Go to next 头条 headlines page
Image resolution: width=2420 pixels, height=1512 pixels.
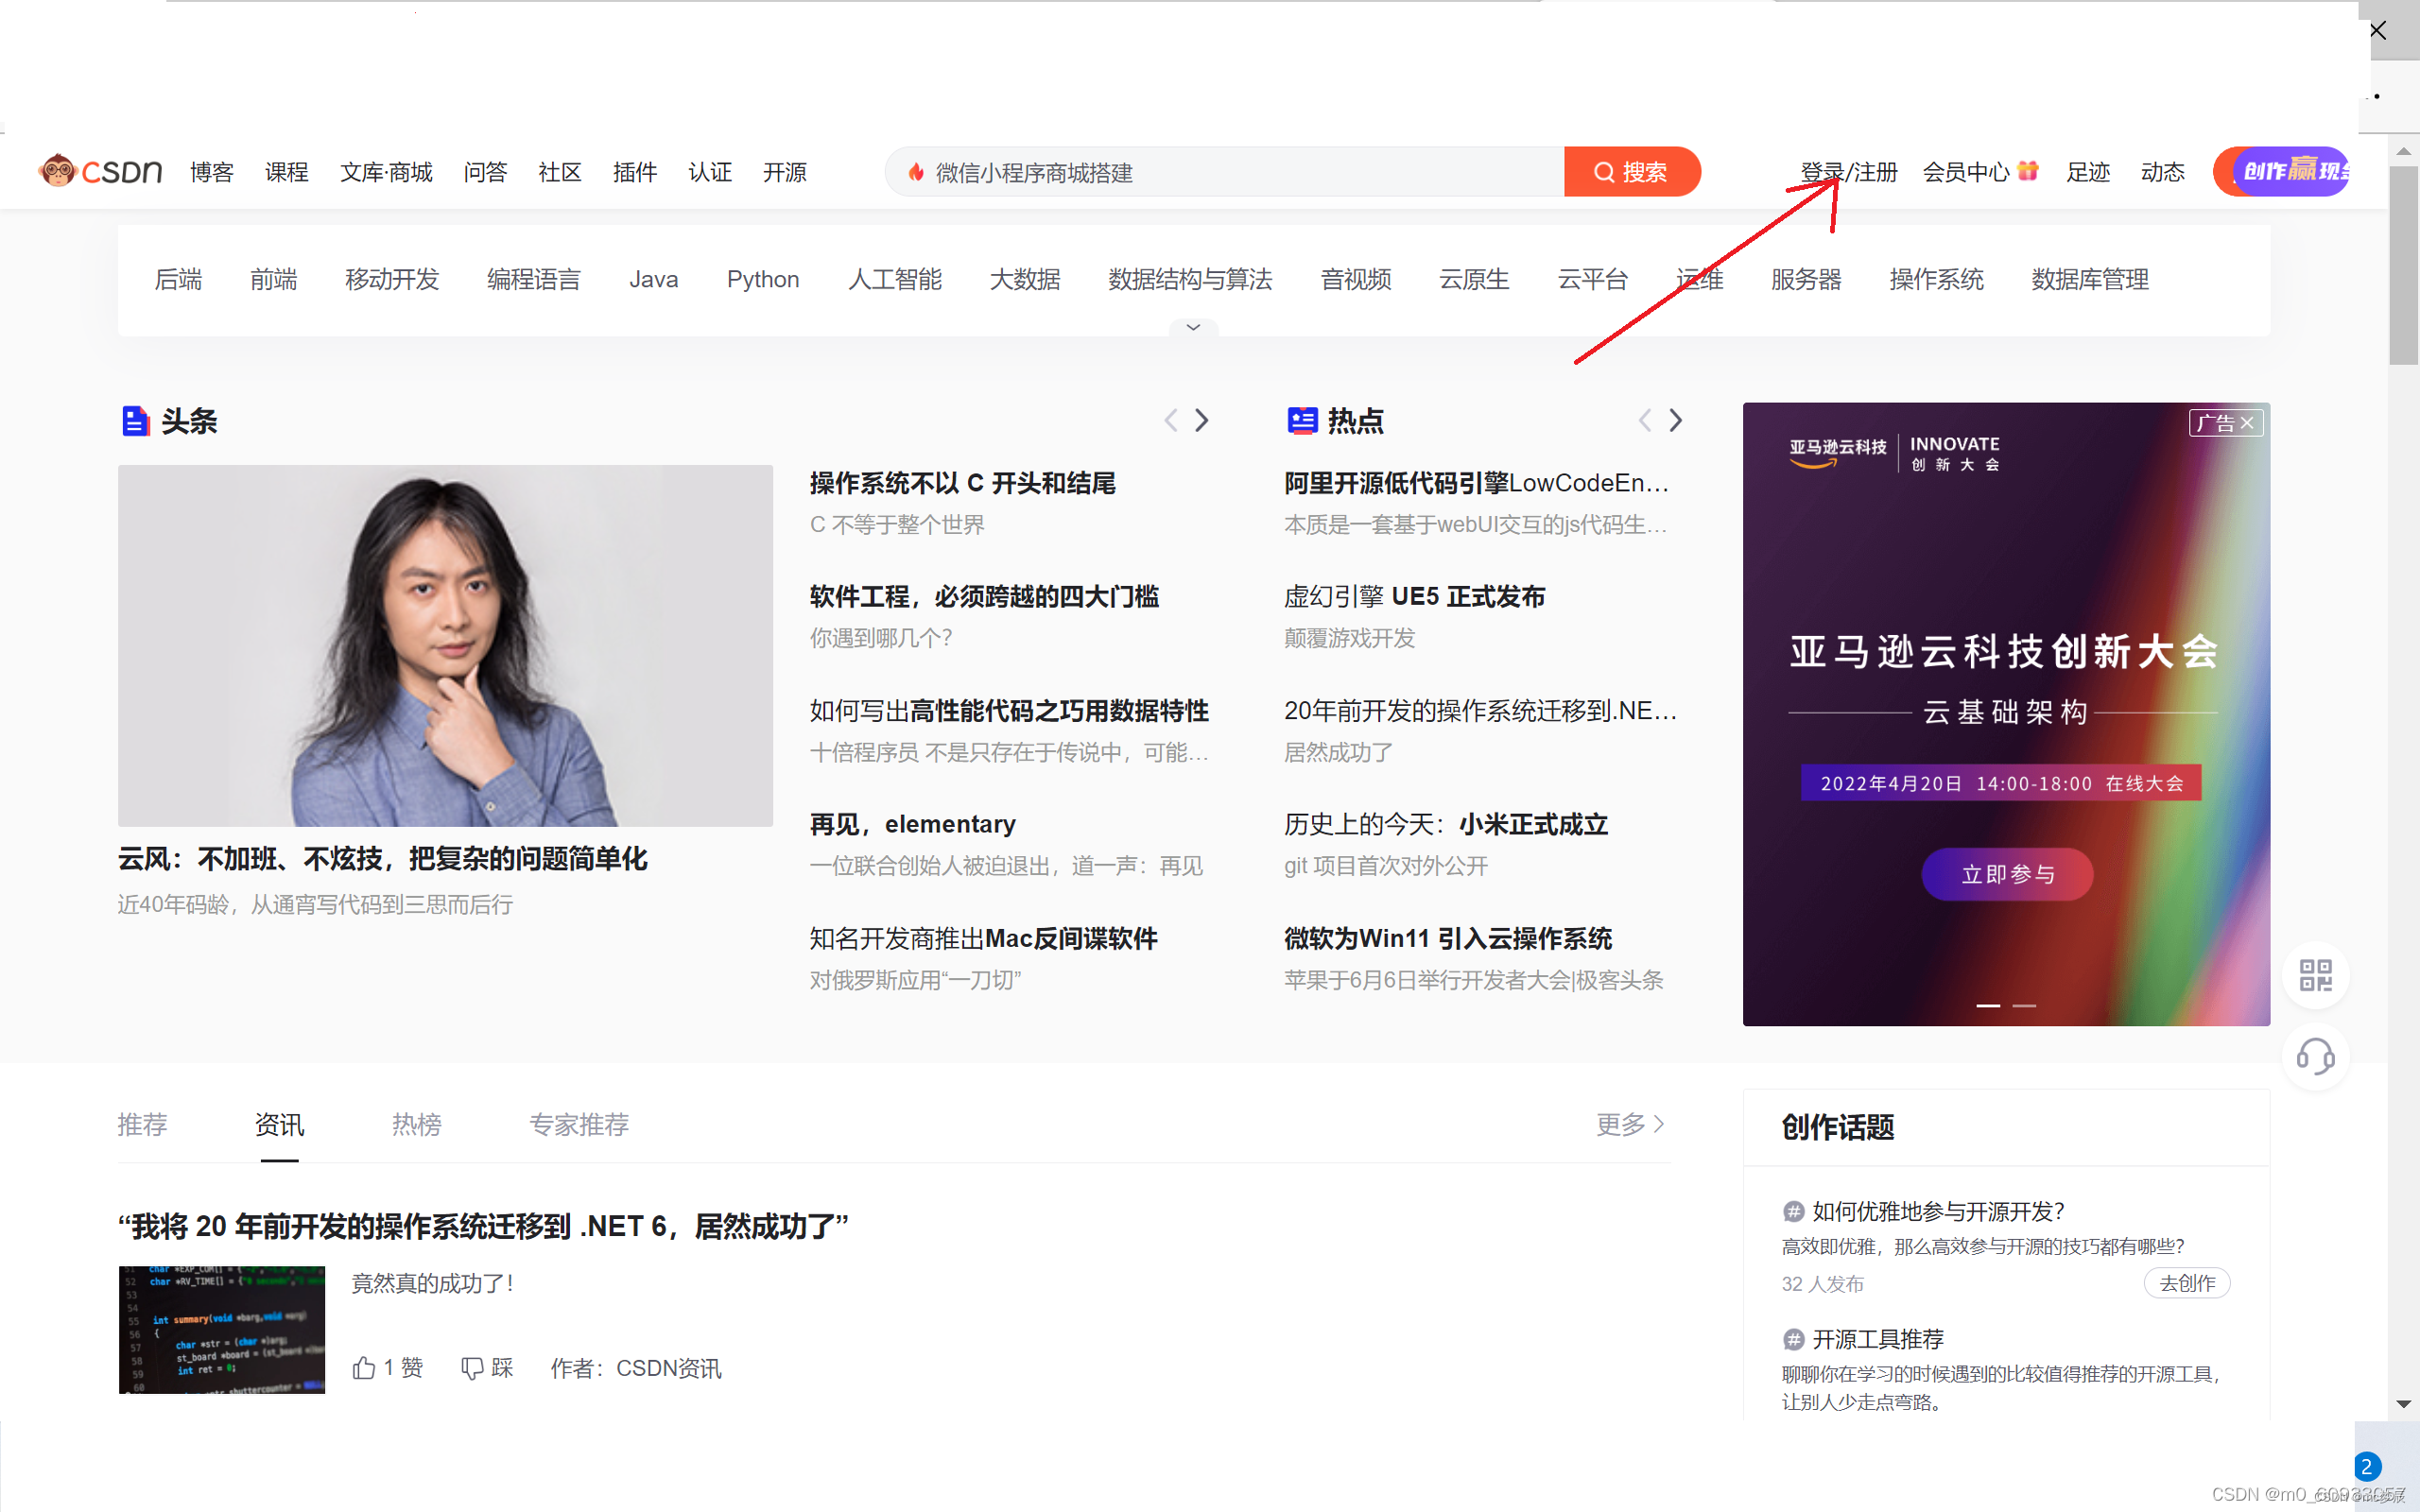point(1202,421)
